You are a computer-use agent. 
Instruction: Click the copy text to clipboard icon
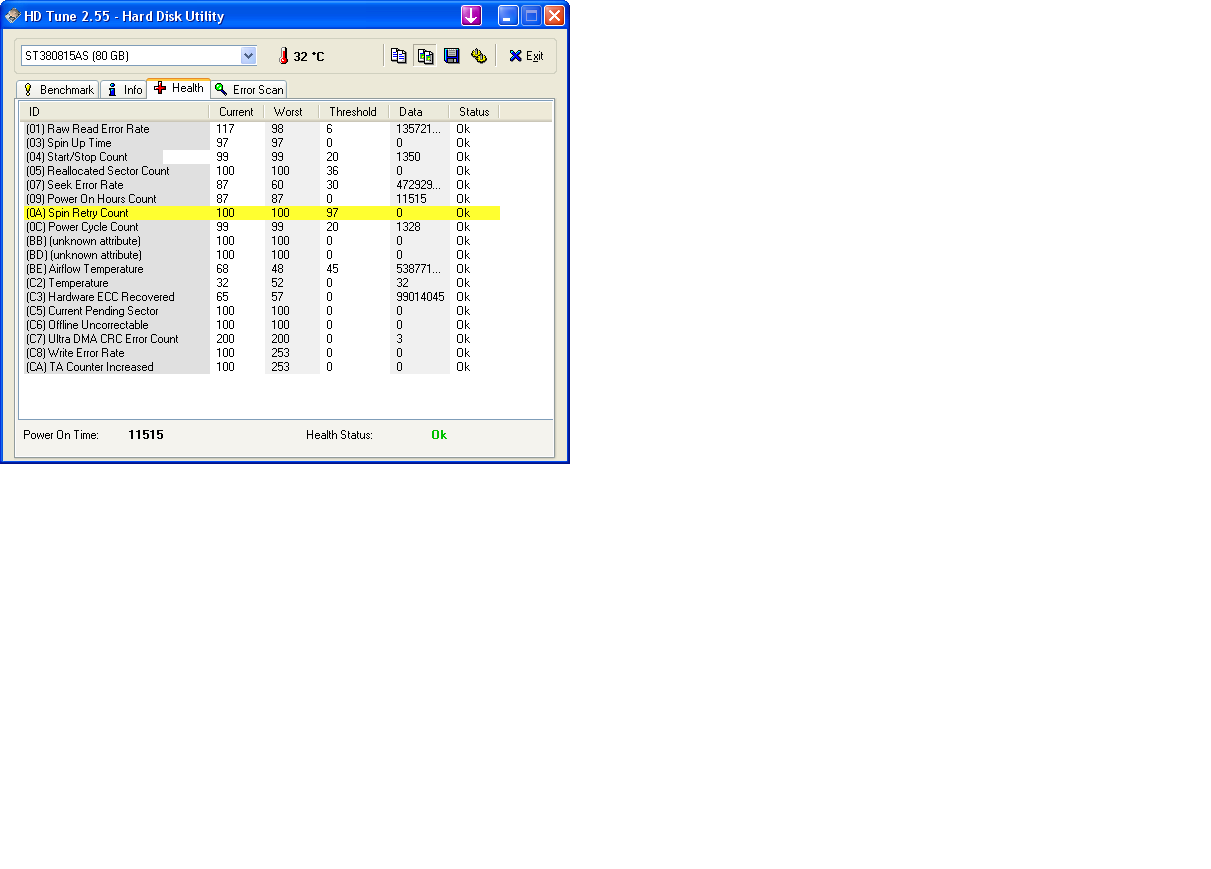398,56
